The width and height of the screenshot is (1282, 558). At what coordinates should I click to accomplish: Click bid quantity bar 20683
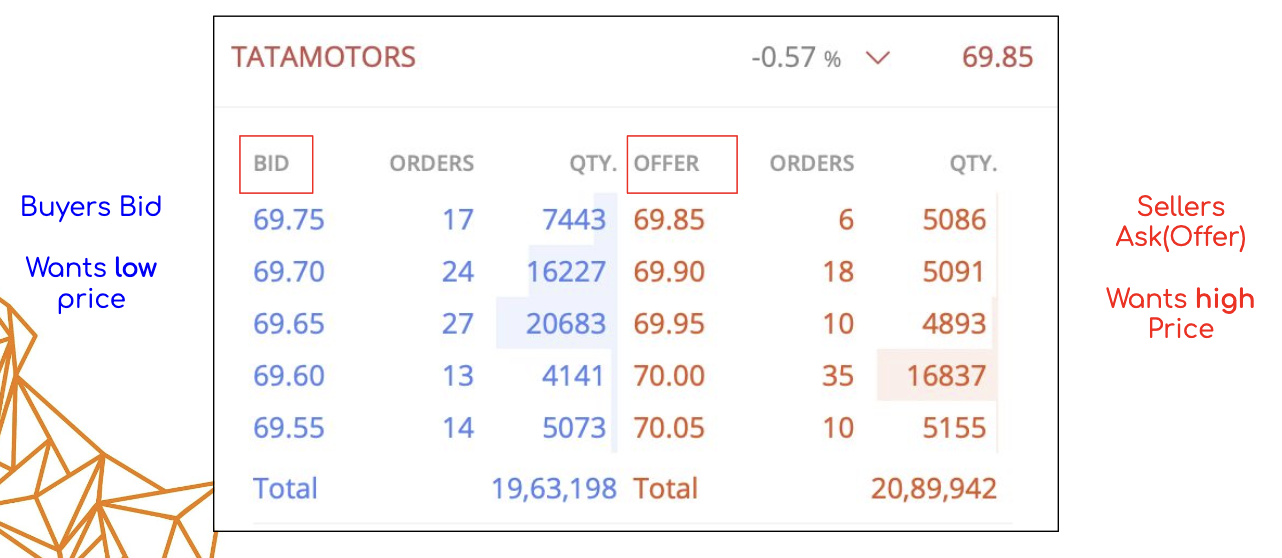point(556,324)
